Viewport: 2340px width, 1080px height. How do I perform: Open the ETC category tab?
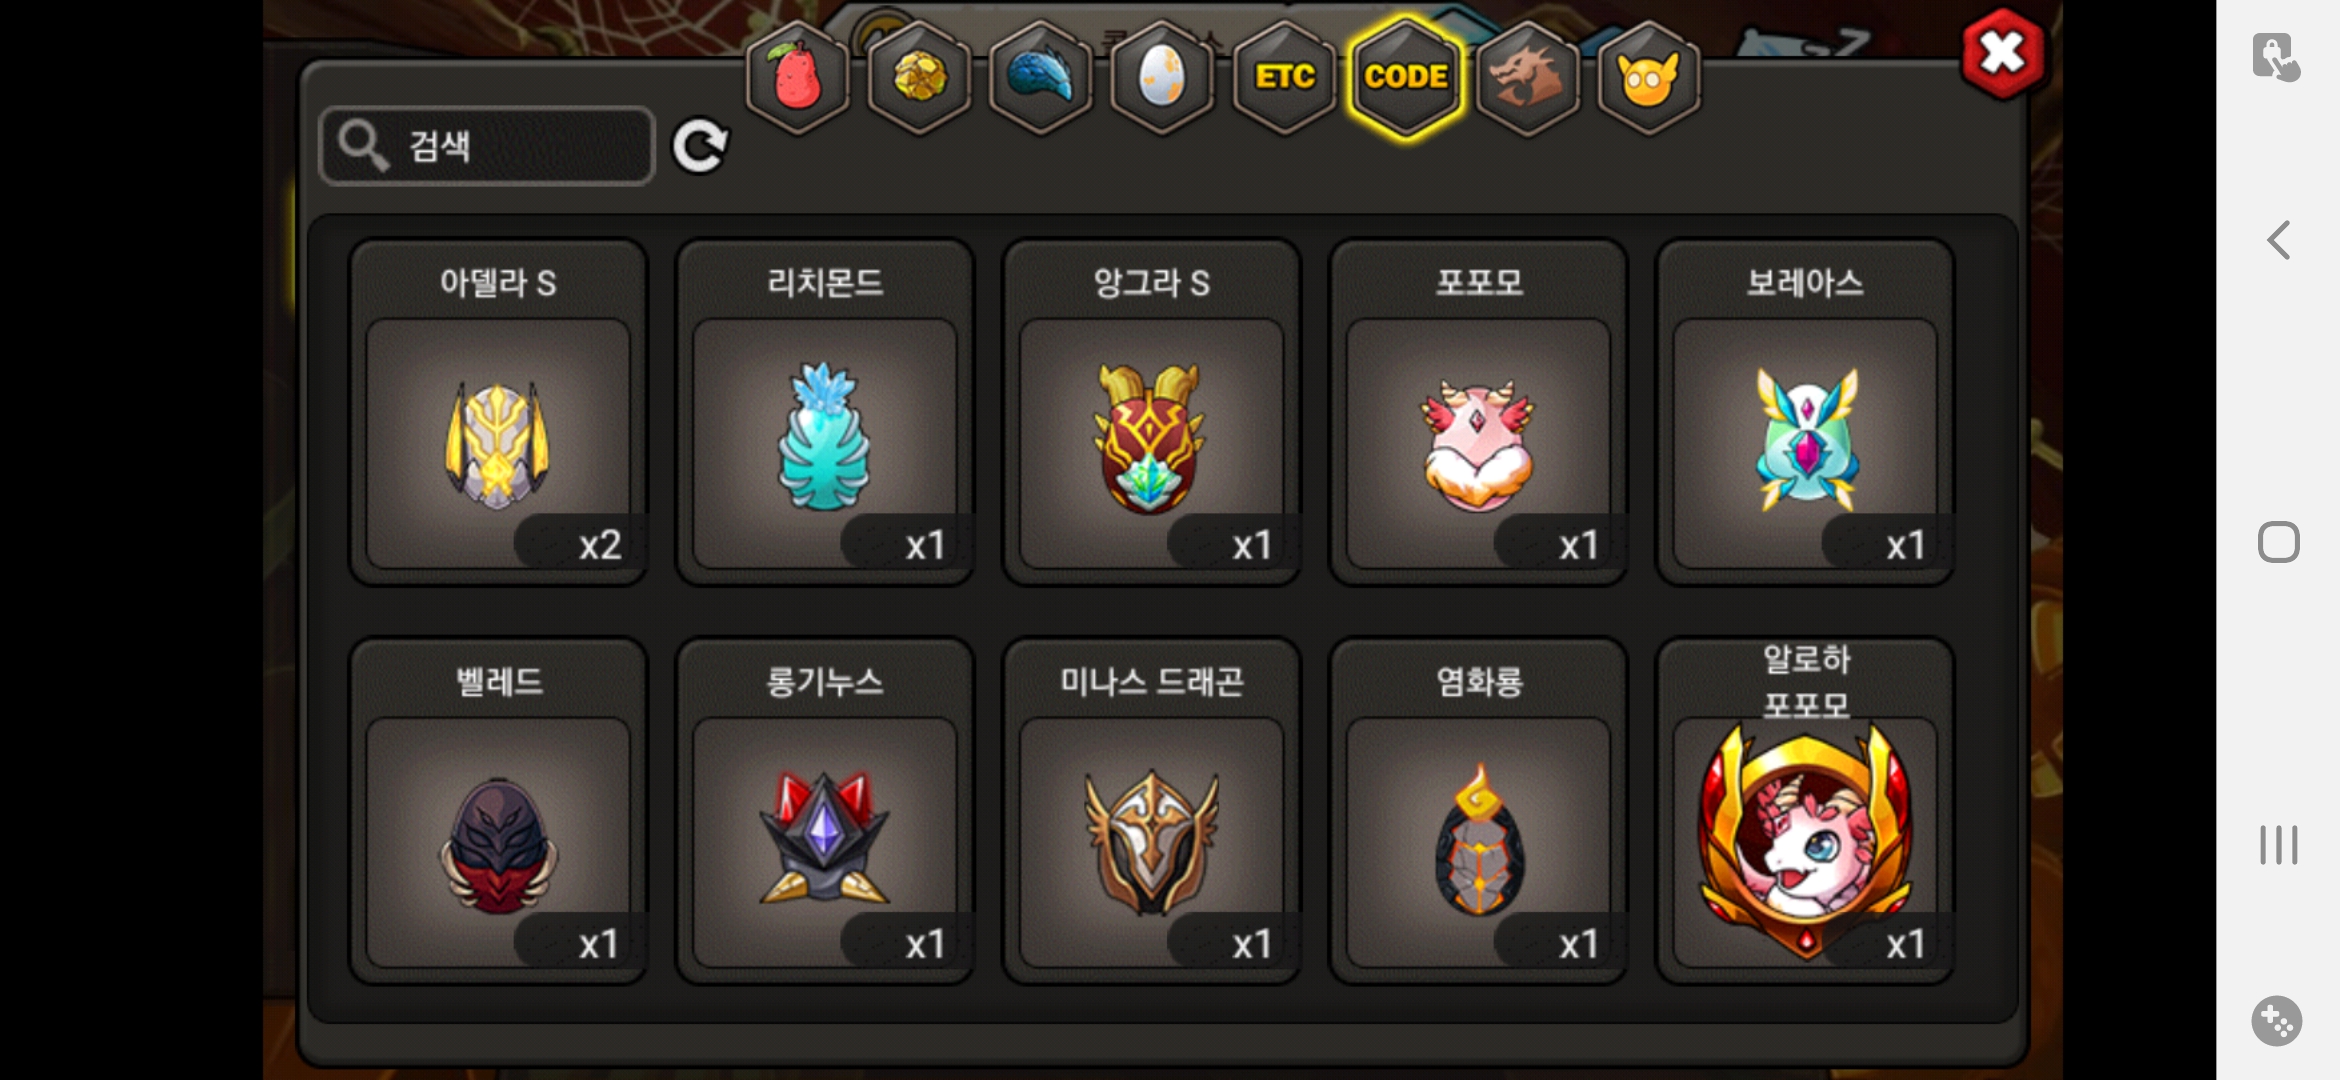coord(1284,77)
